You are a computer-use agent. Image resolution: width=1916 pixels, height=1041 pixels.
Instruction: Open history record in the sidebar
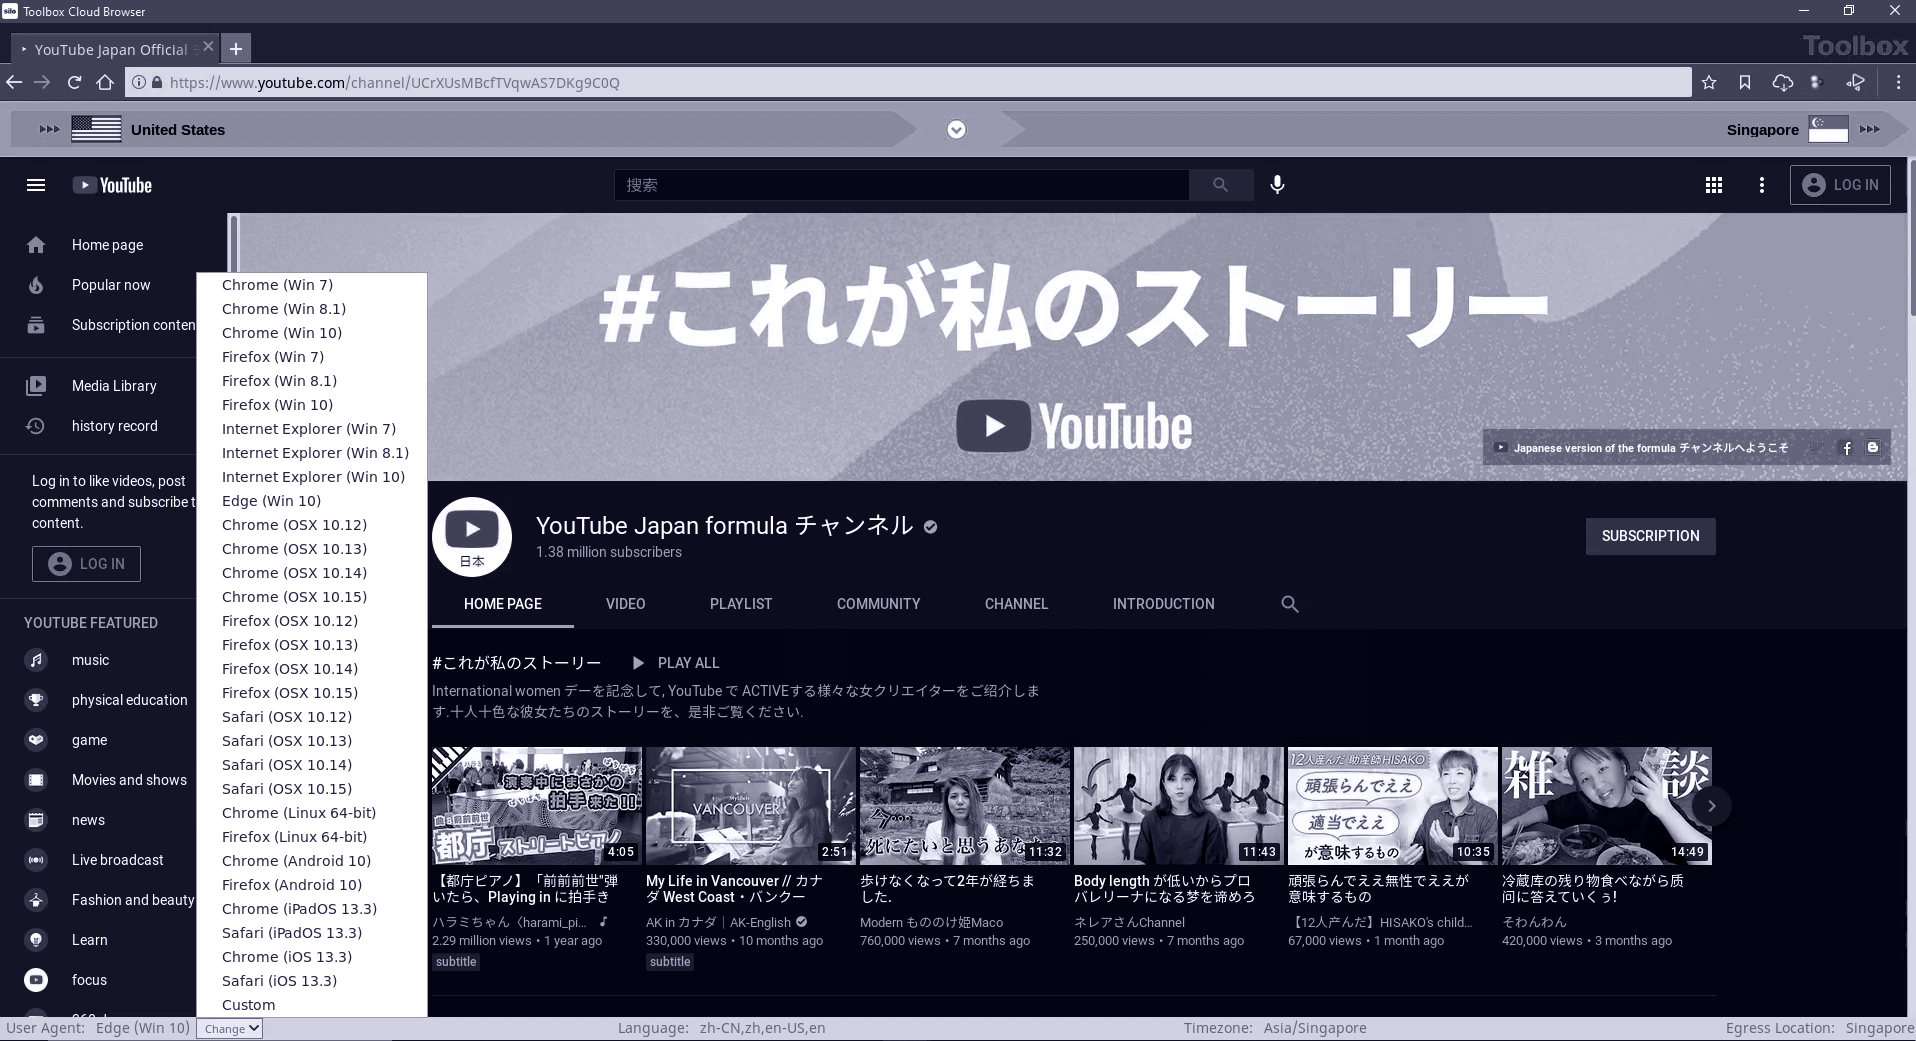[115, 426]
